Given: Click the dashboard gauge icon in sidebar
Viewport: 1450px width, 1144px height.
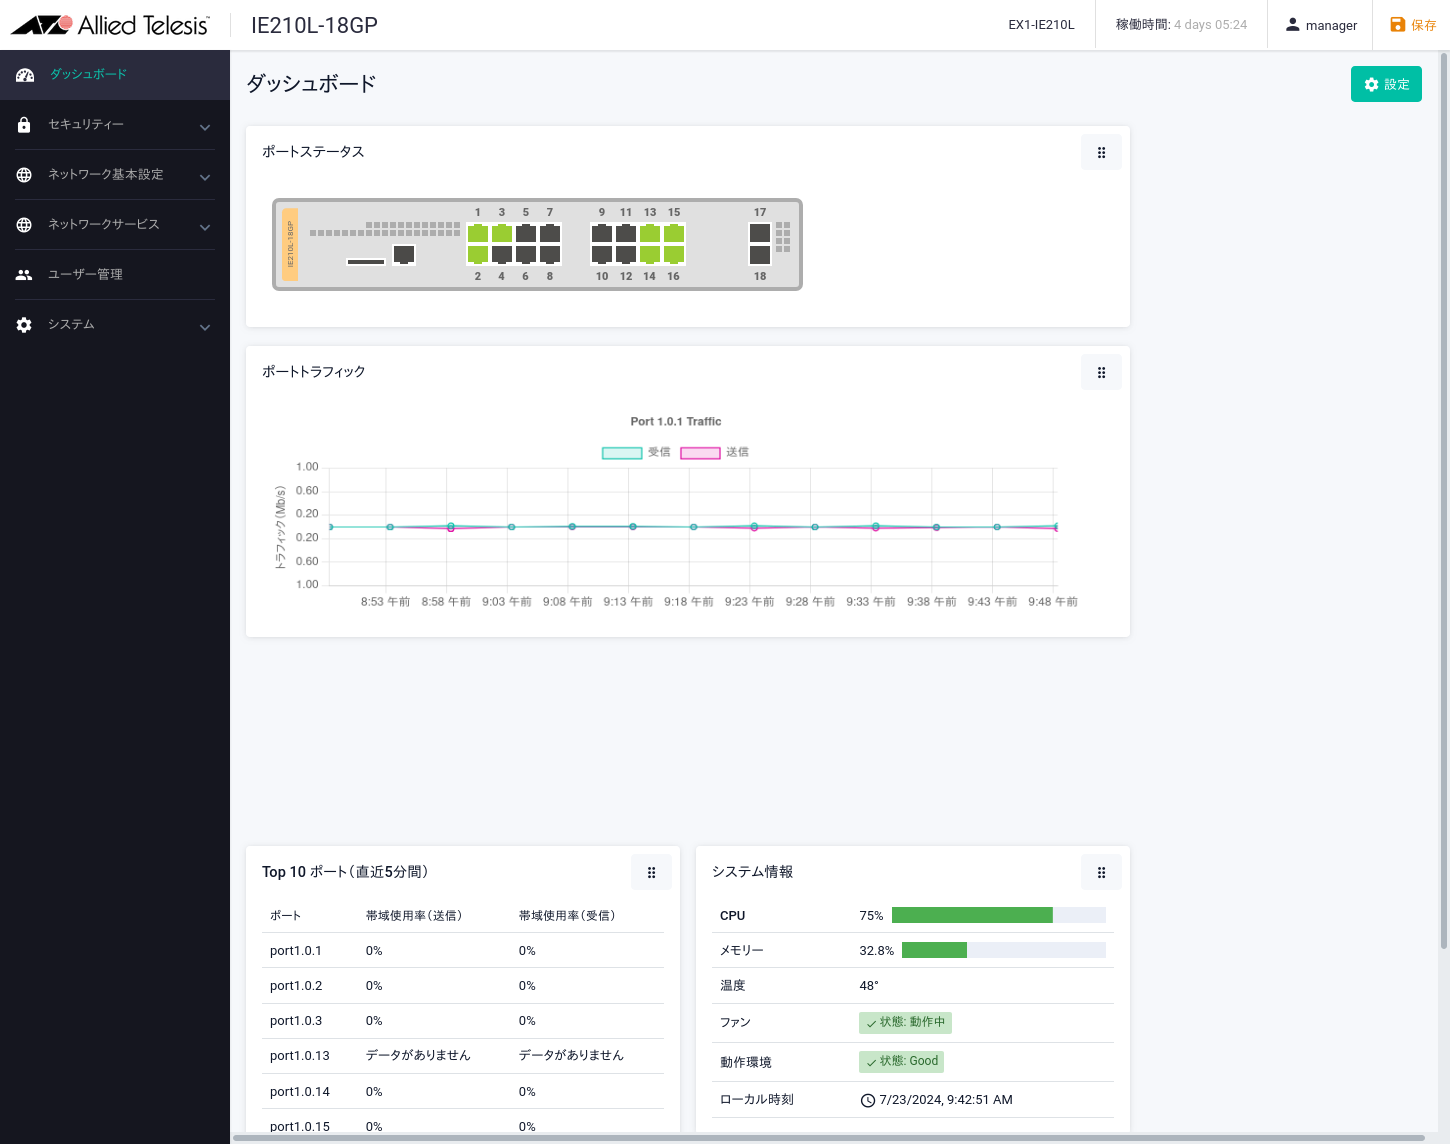Looking at the screenshot, I should pos(25,75).
